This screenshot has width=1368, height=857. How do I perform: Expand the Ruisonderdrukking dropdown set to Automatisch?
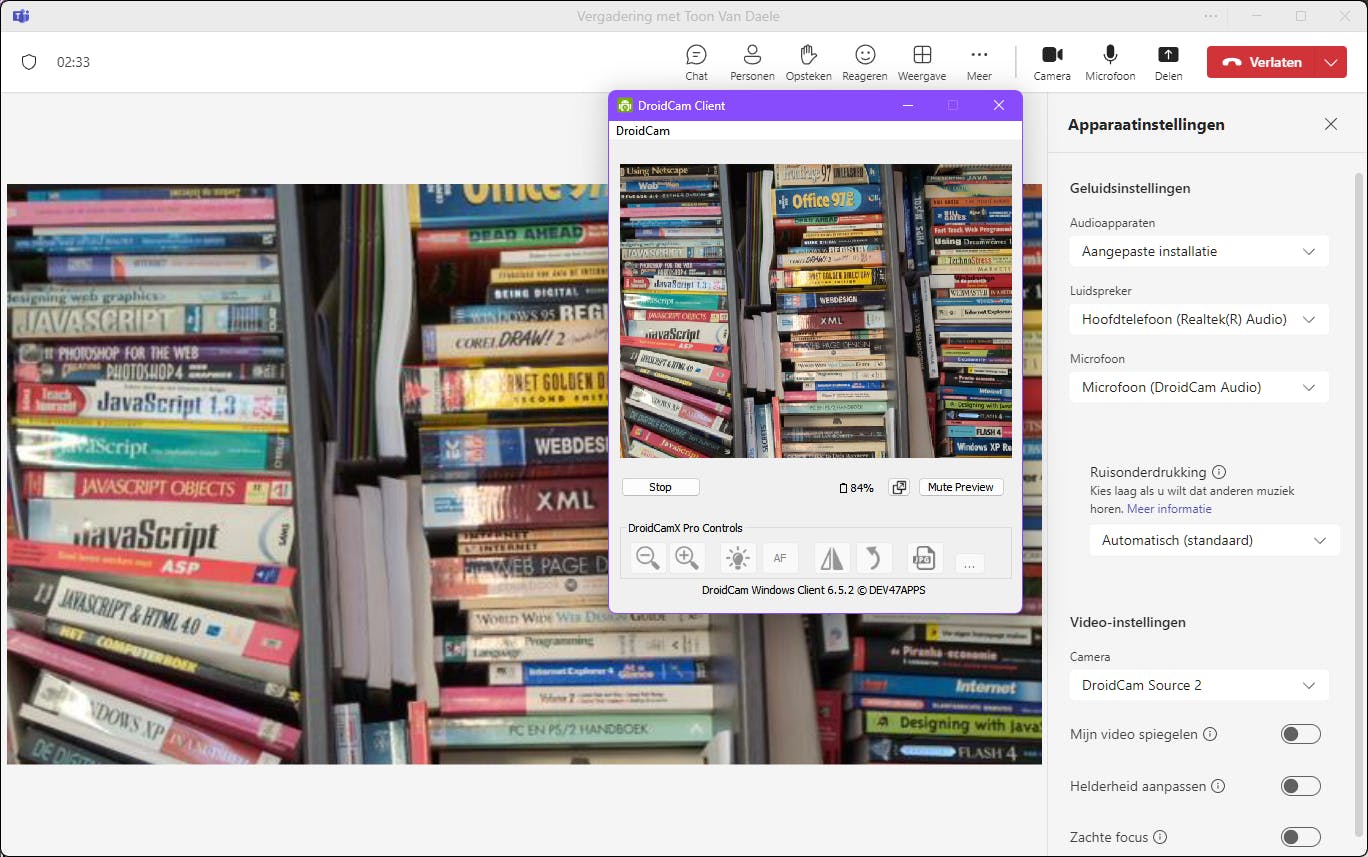[1214, 540]
